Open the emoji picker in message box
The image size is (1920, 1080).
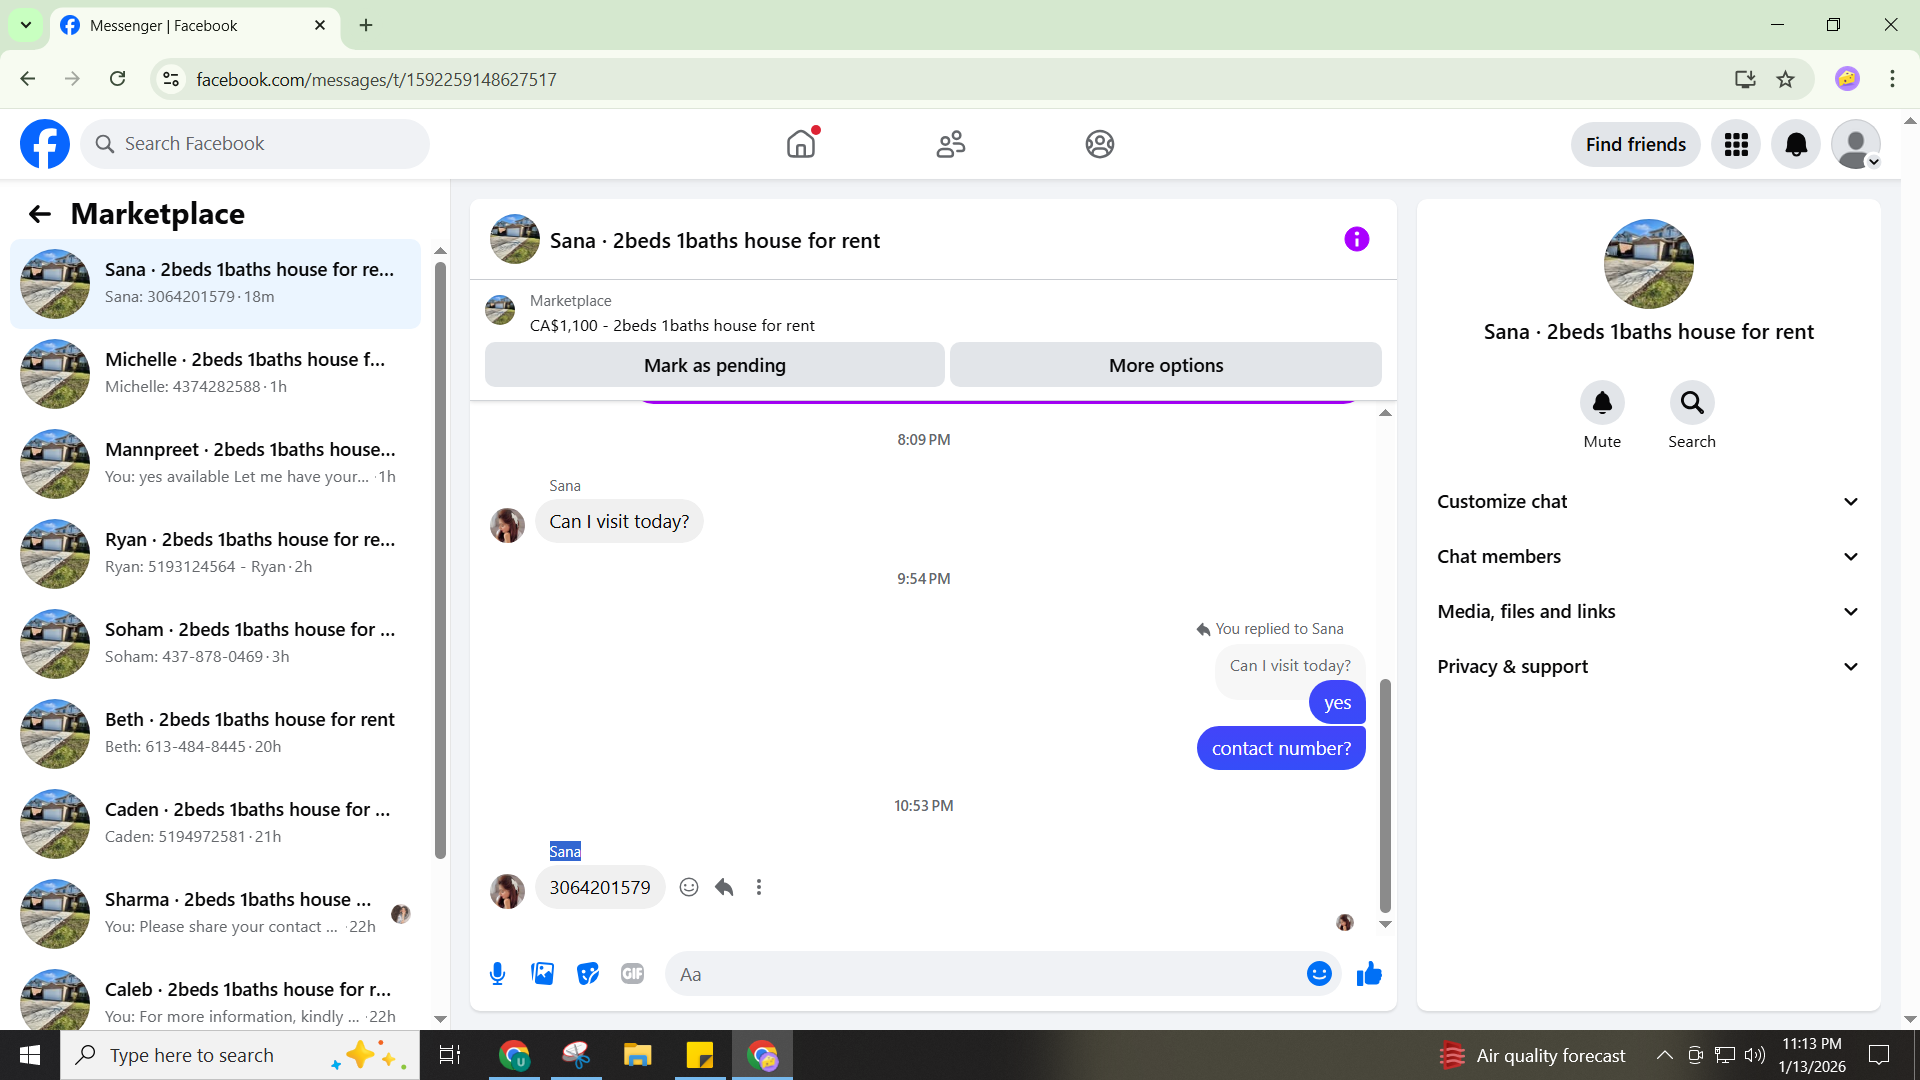coord(1319,973)
